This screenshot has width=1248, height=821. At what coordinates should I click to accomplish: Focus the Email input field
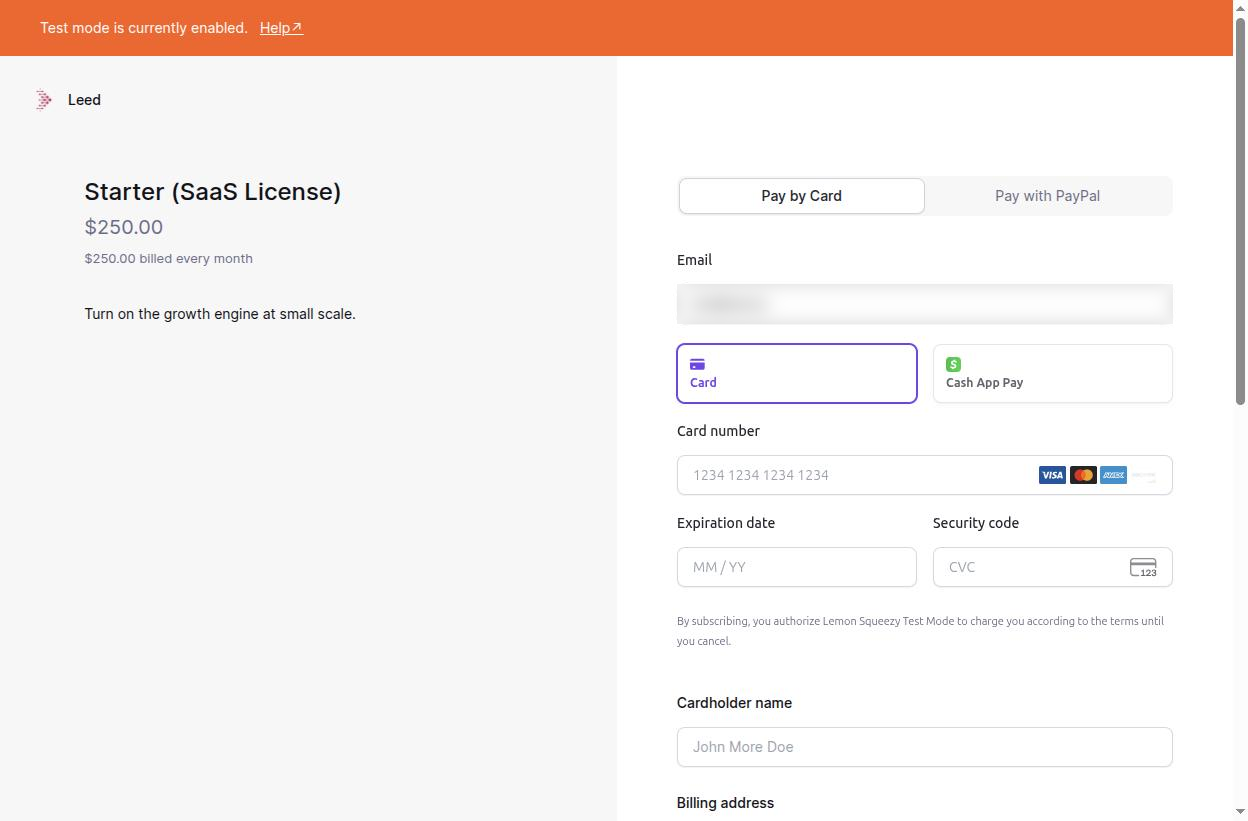pos(924,304)
